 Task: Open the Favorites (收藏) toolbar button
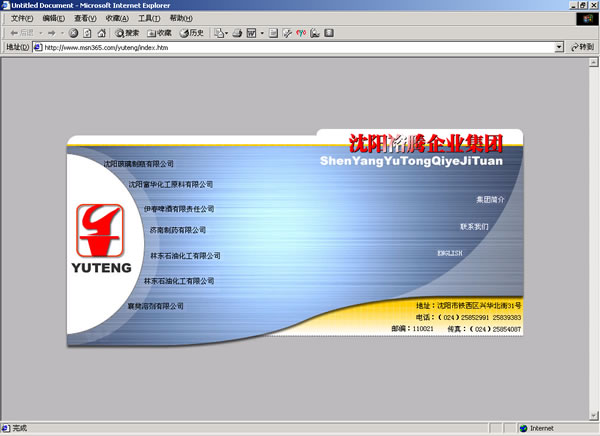point(160,33)
